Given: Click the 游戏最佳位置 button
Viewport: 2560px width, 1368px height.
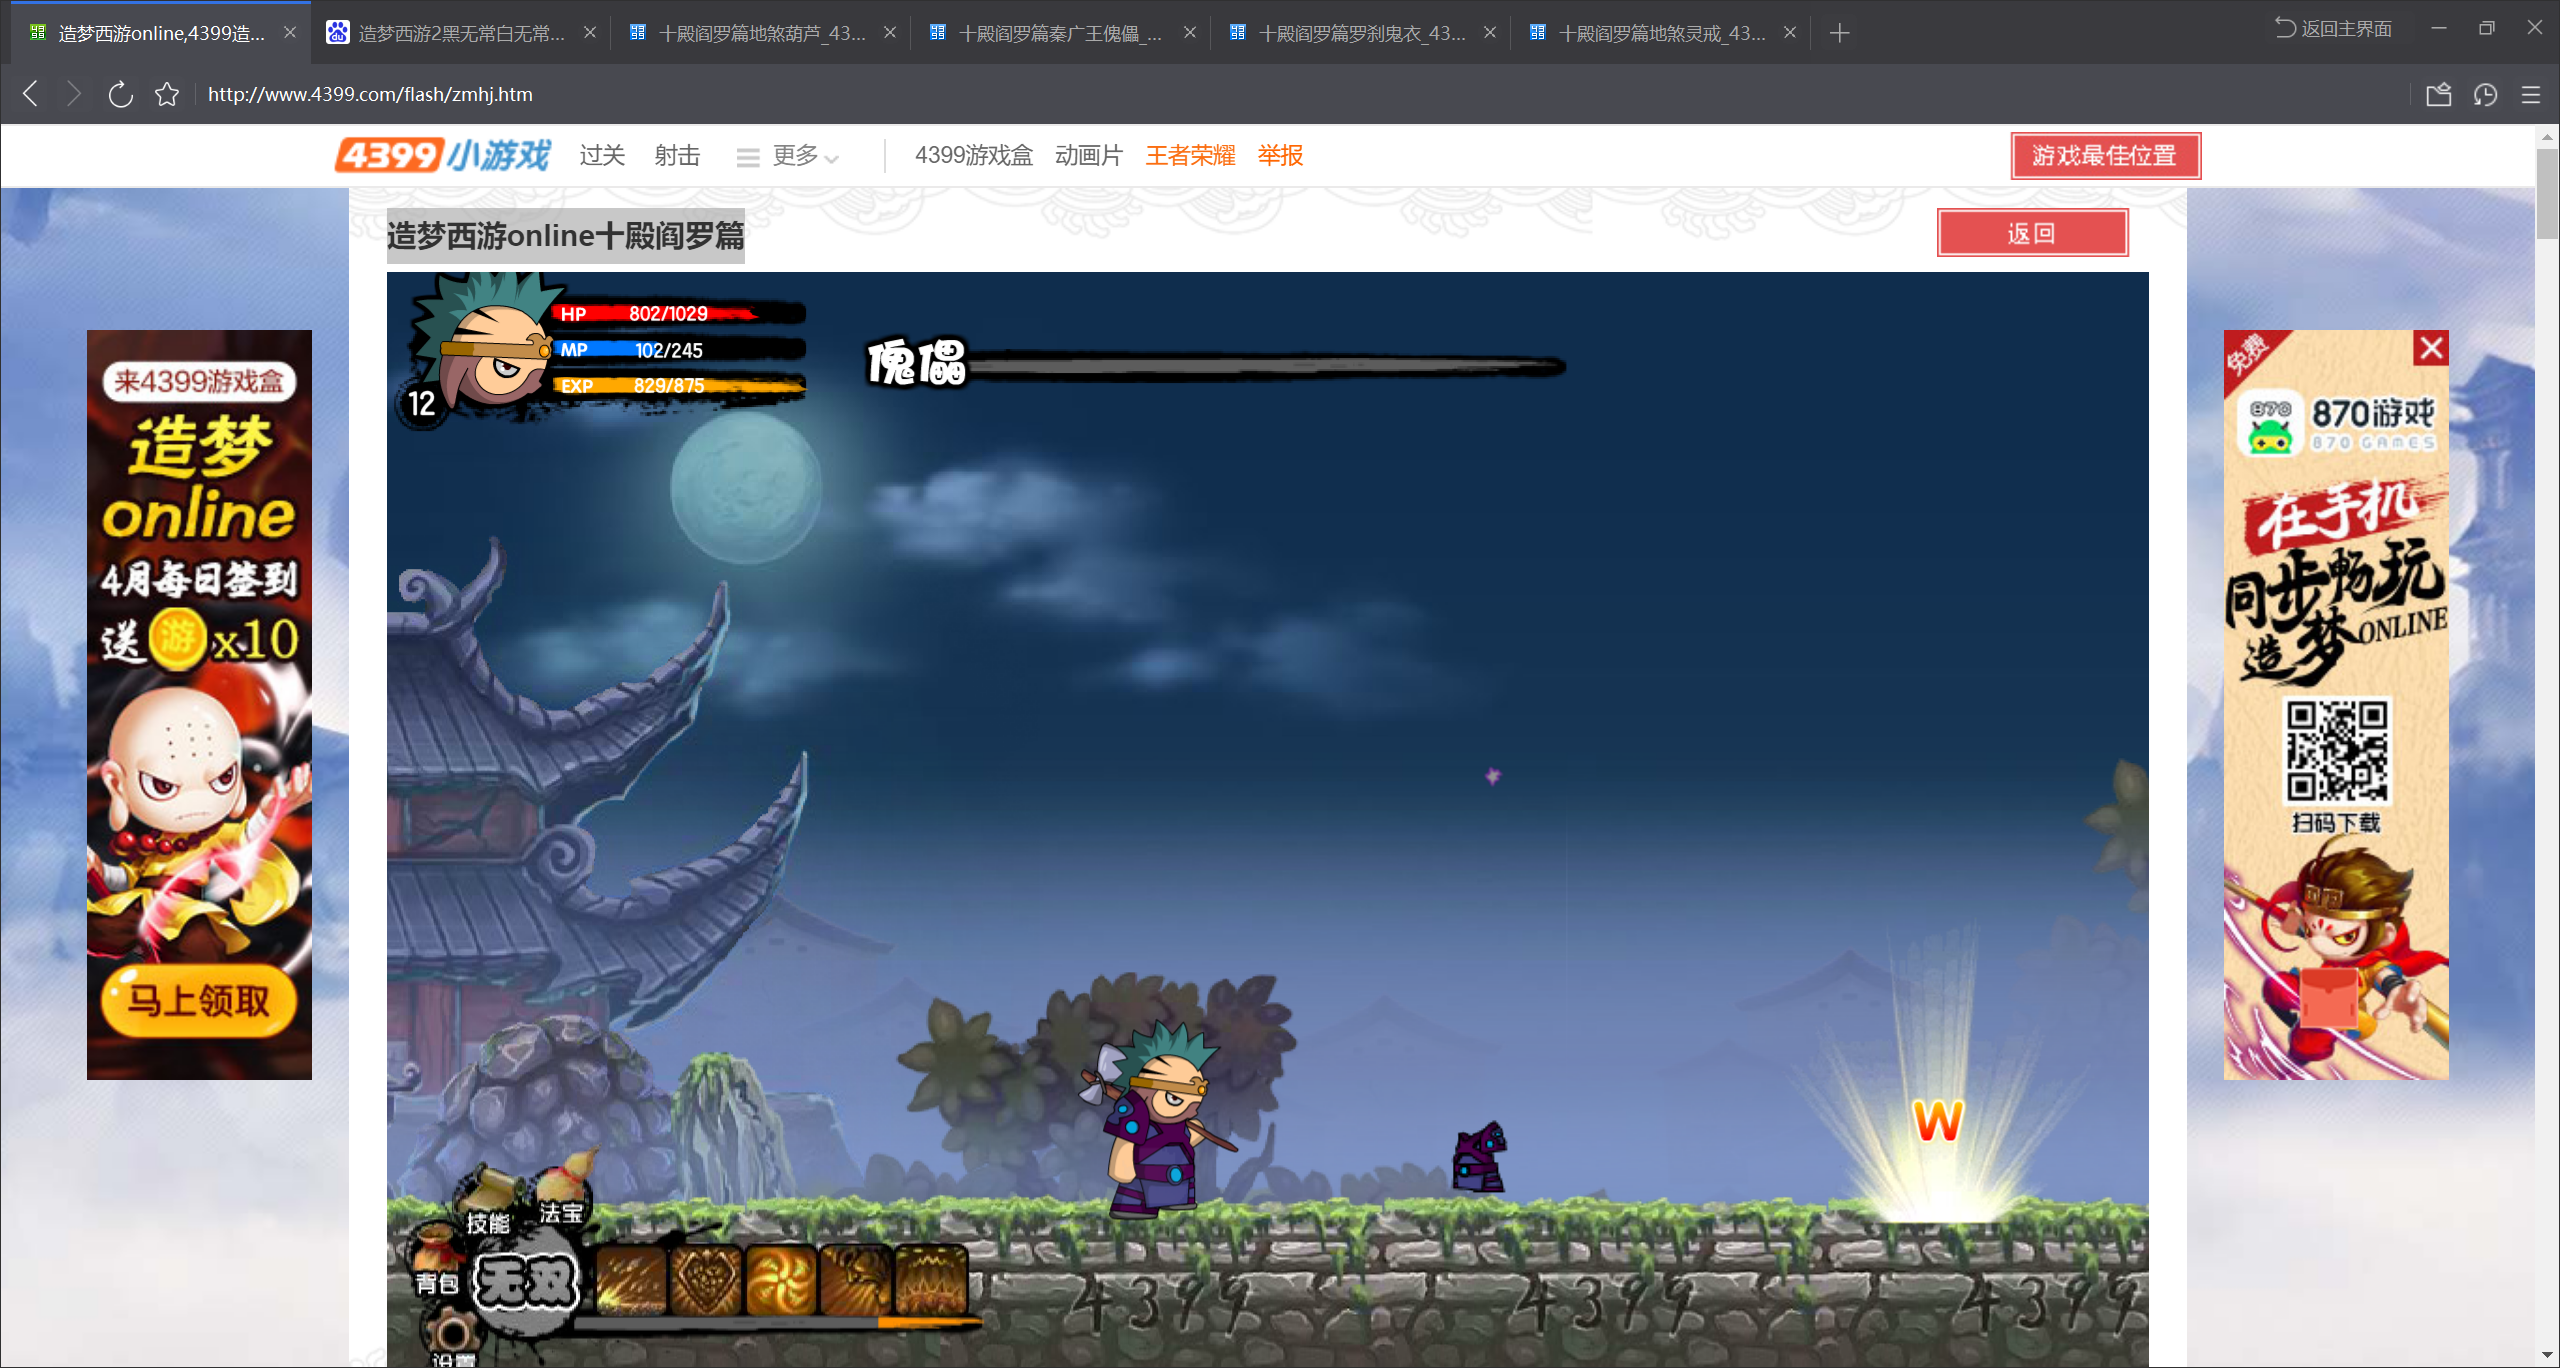Looking at the screenshot, I should 2105,156.
